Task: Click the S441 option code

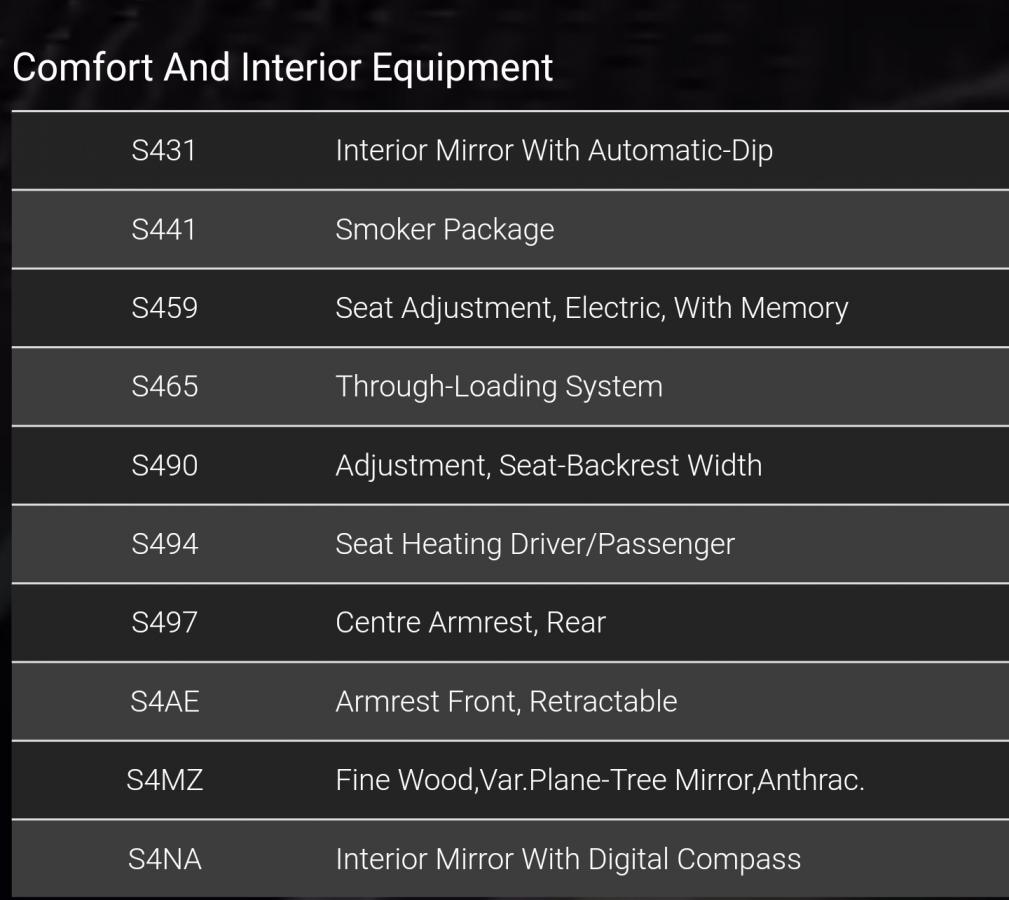Action: 164,229
